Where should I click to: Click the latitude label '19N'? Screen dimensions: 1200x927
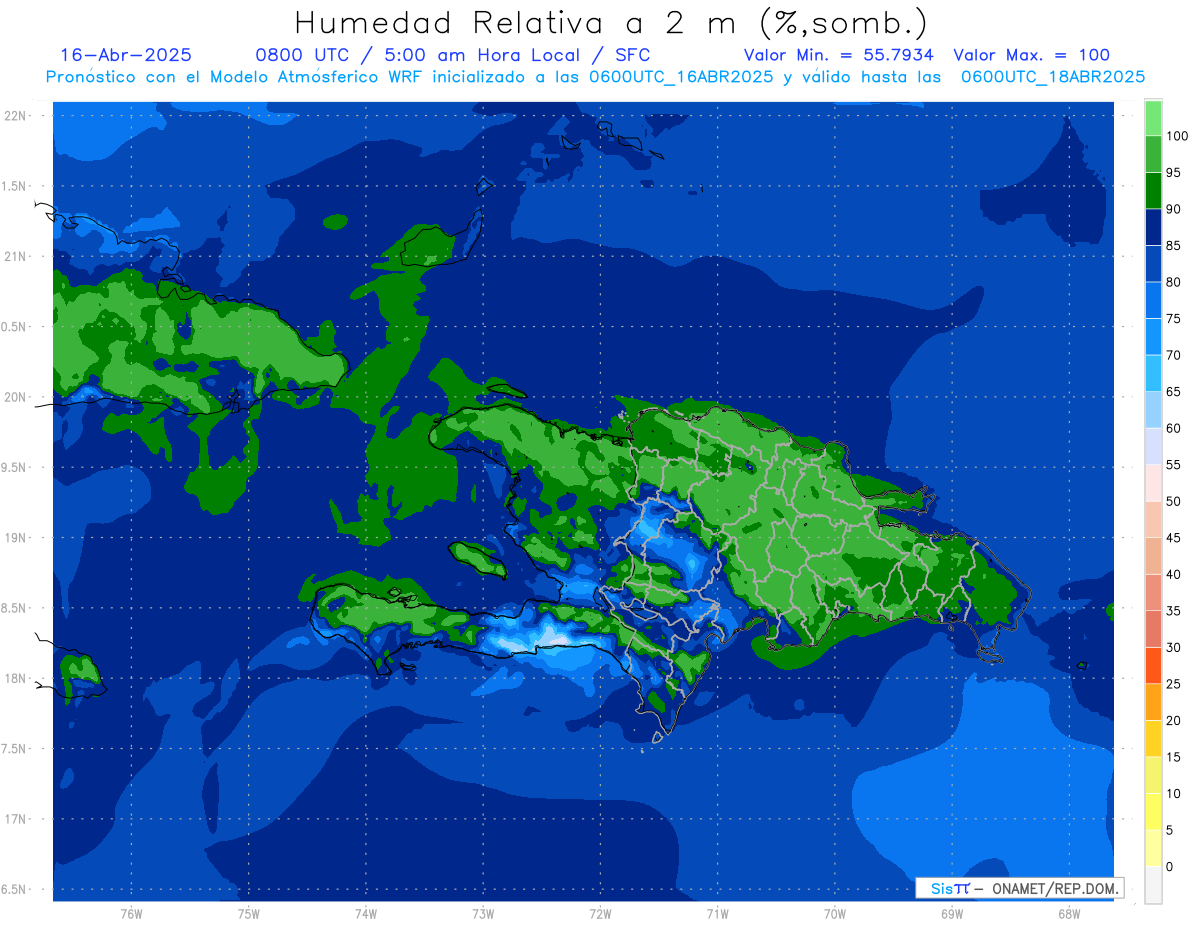click(x=15, y=538)
